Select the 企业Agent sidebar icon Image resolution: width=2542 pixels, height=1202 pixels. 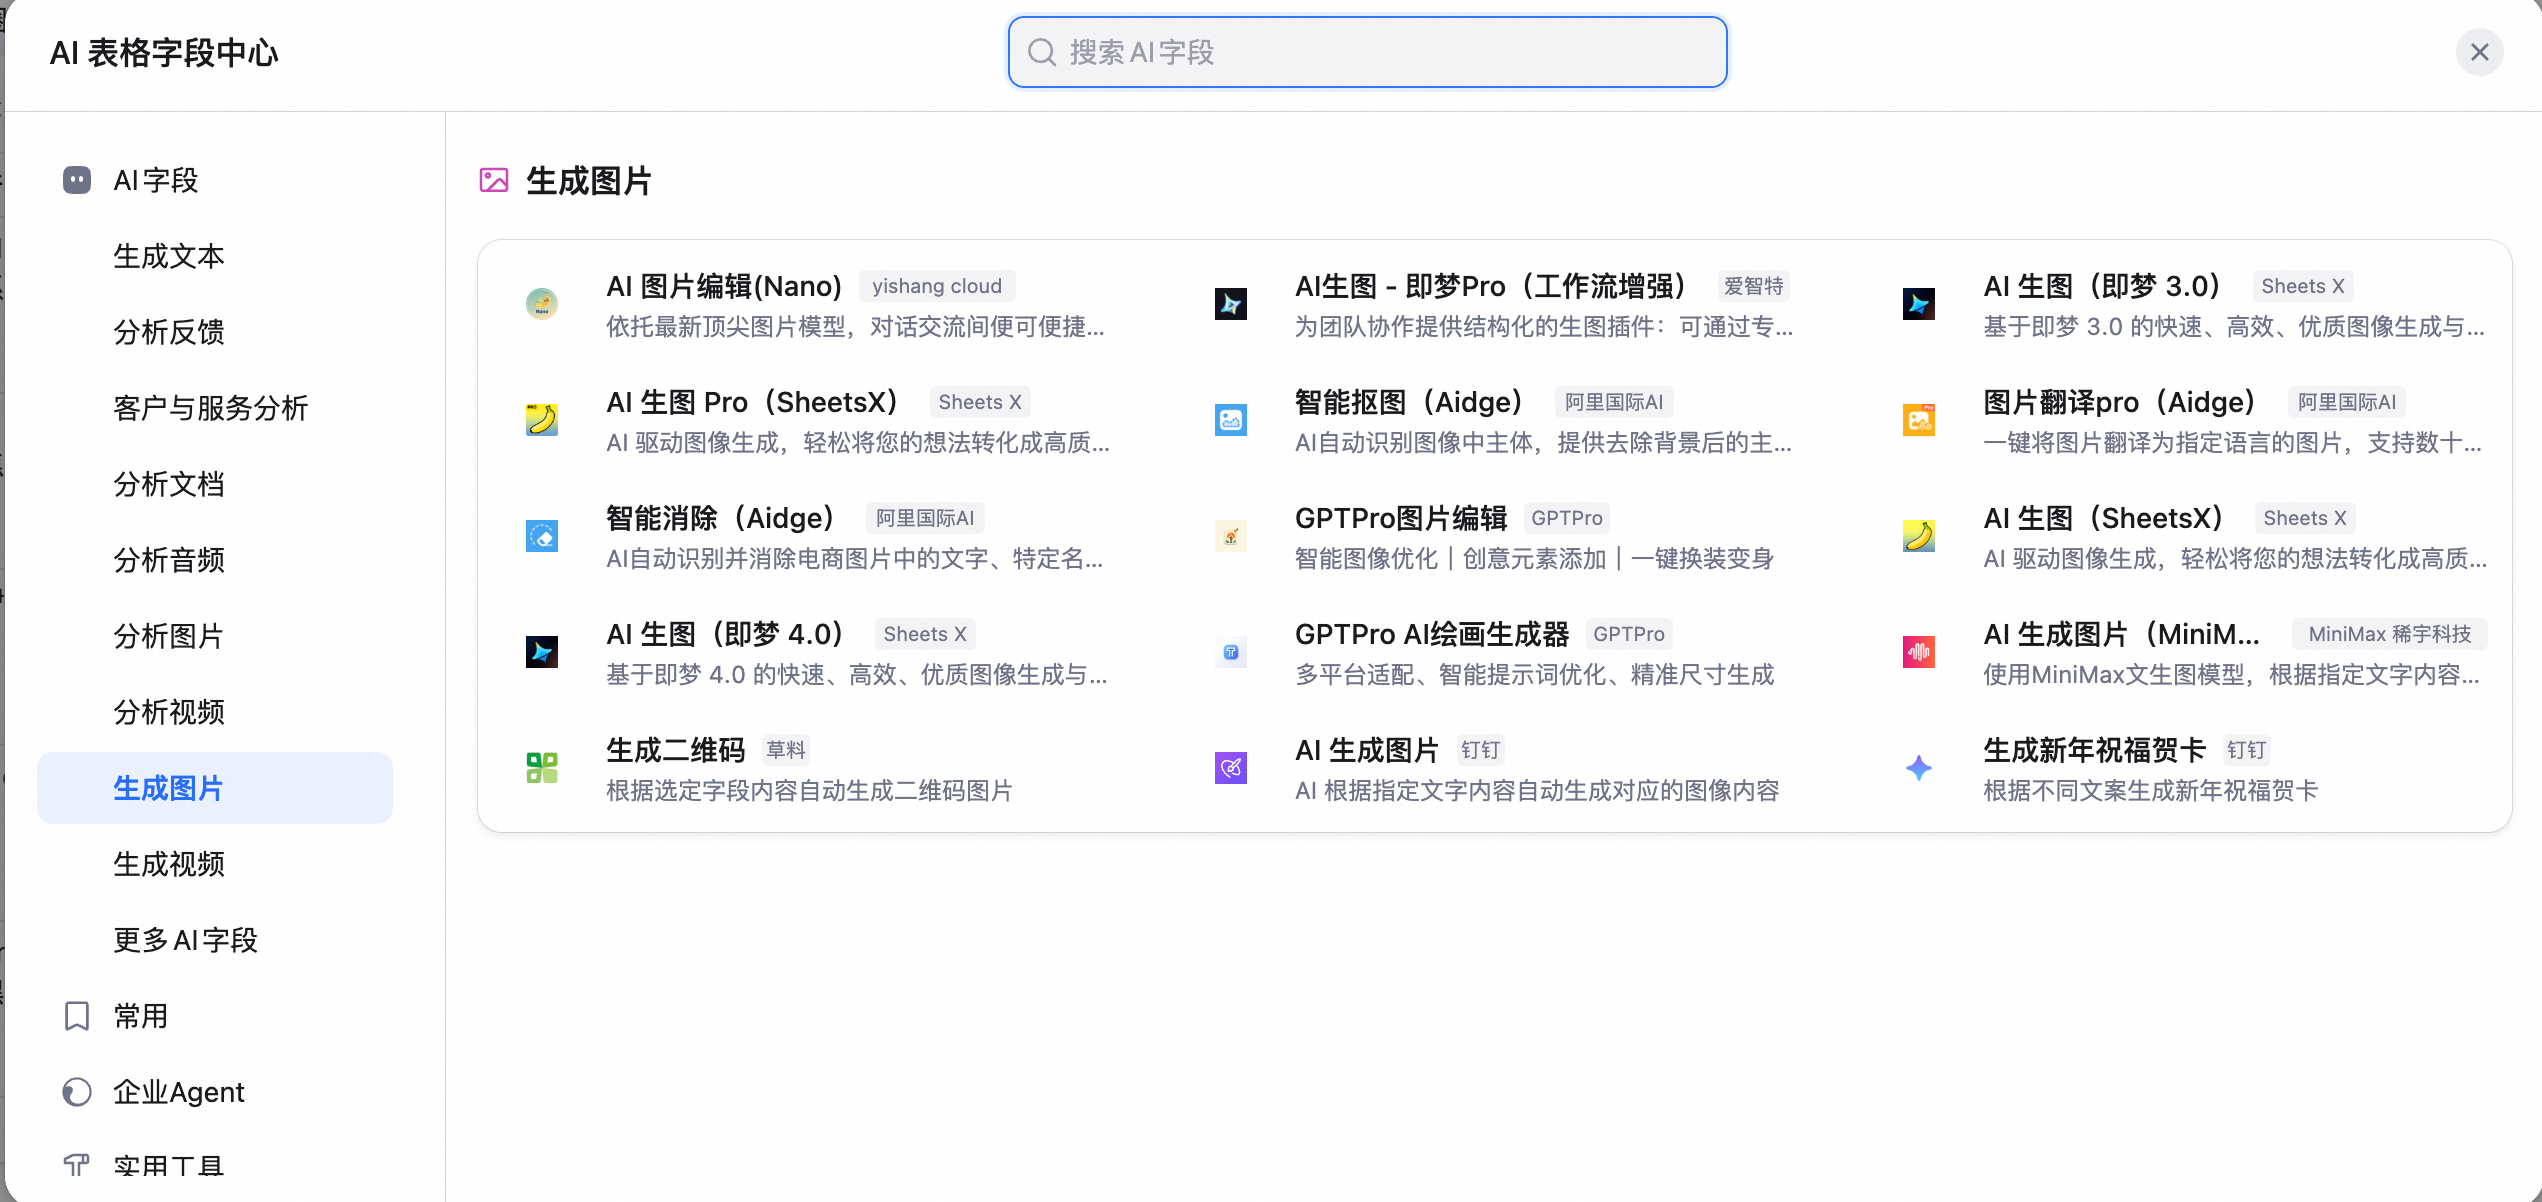tap(77, 1092)
